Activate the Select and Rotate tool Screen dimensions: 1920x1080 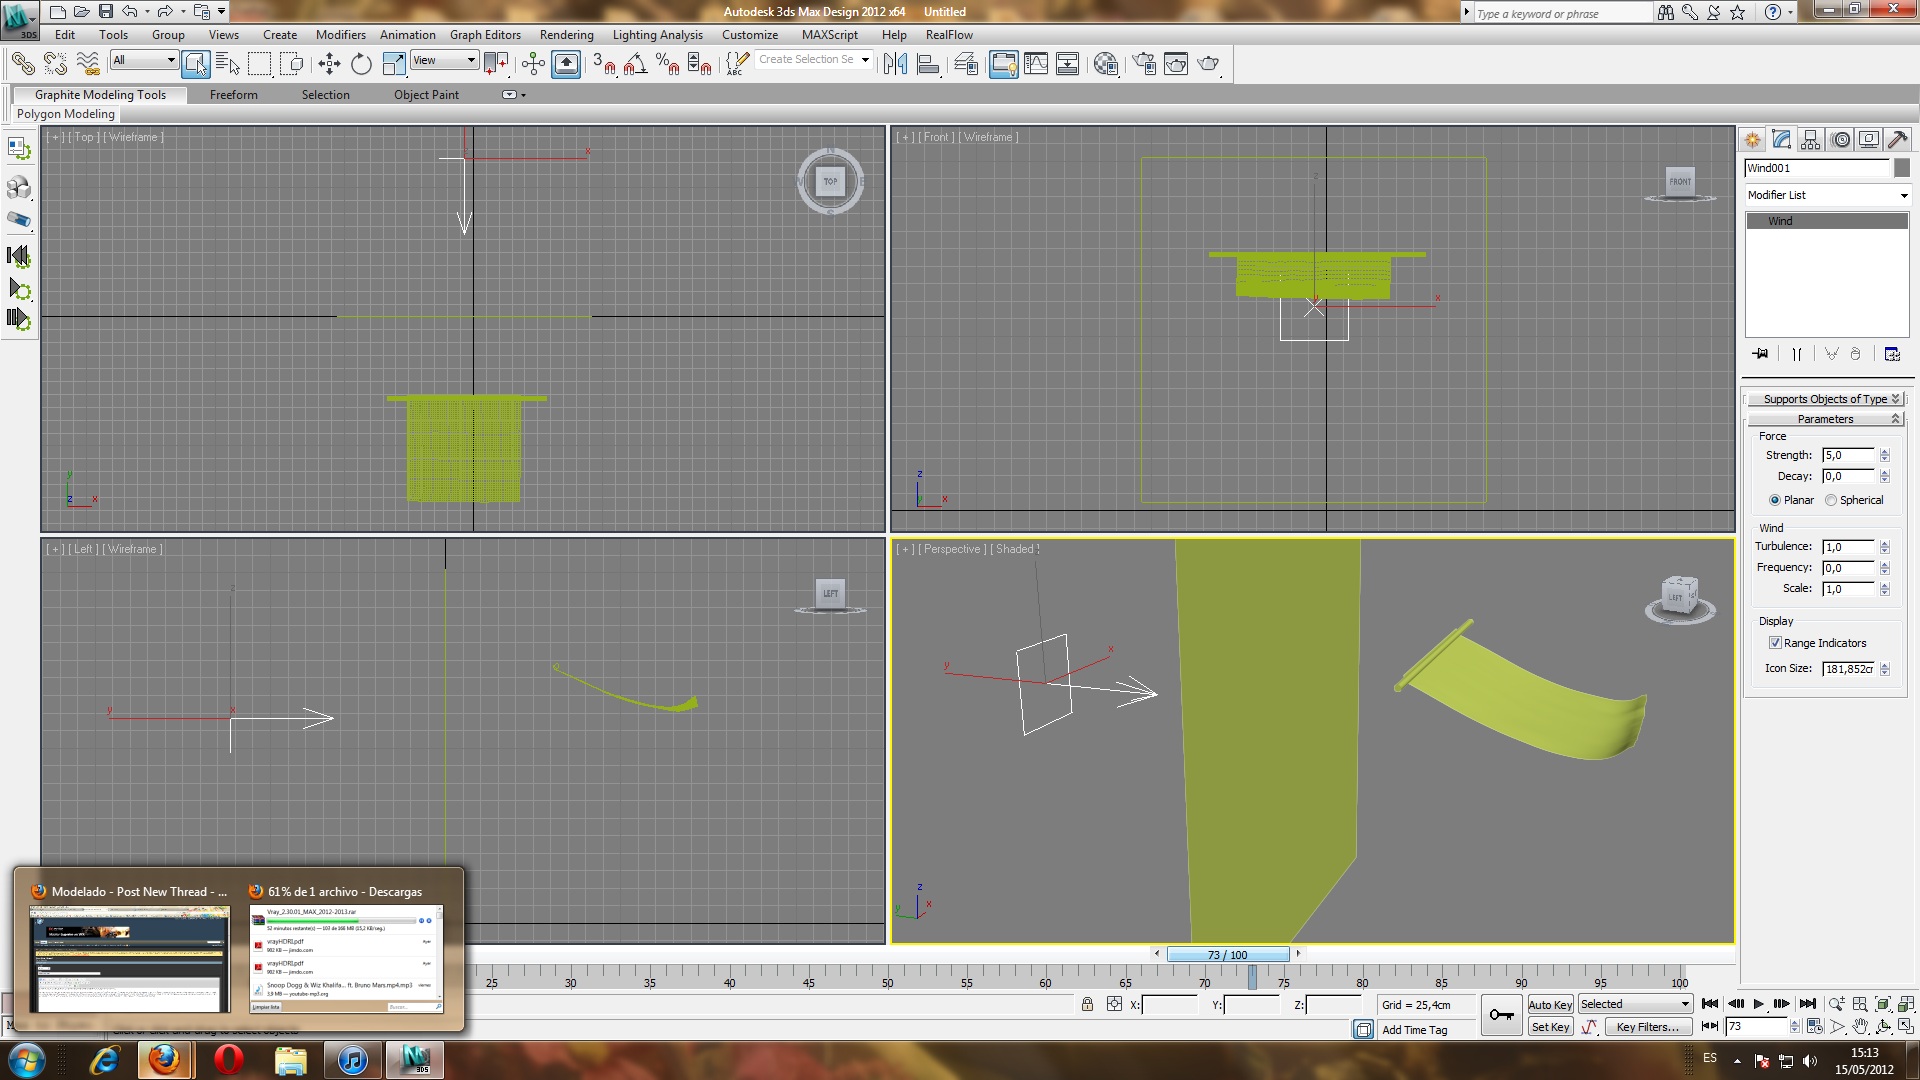tap(361, 64)
